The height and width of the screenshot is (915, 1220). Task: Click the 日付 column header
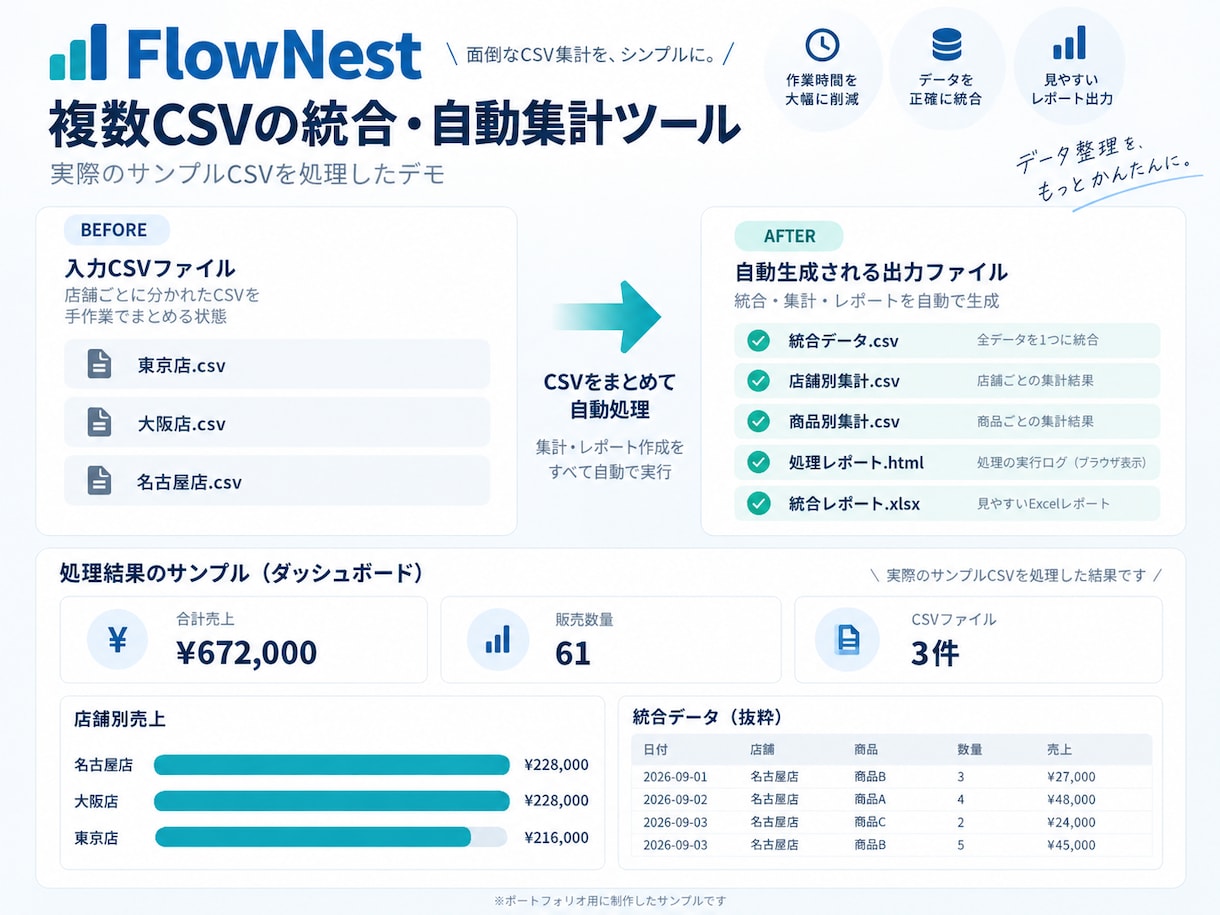click(x=655, y=749)
